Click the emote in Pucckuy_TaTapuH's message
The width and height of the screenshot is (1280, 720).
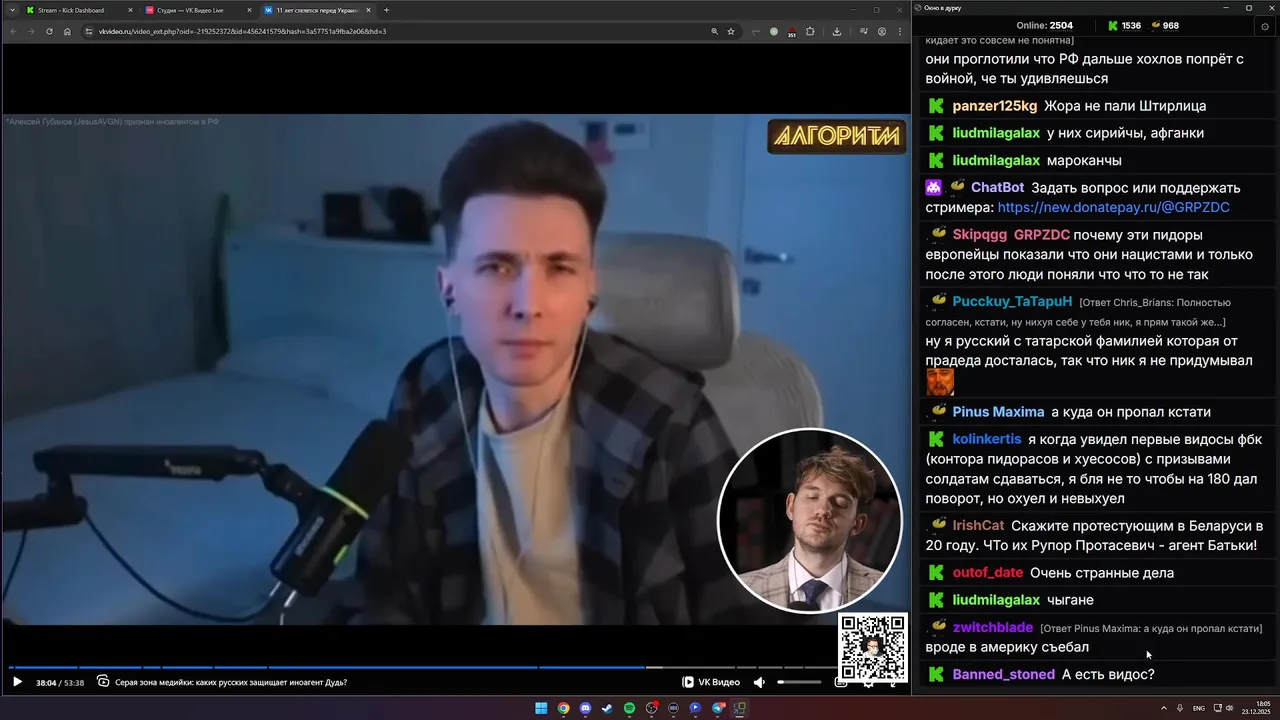[x=940, y=382]
